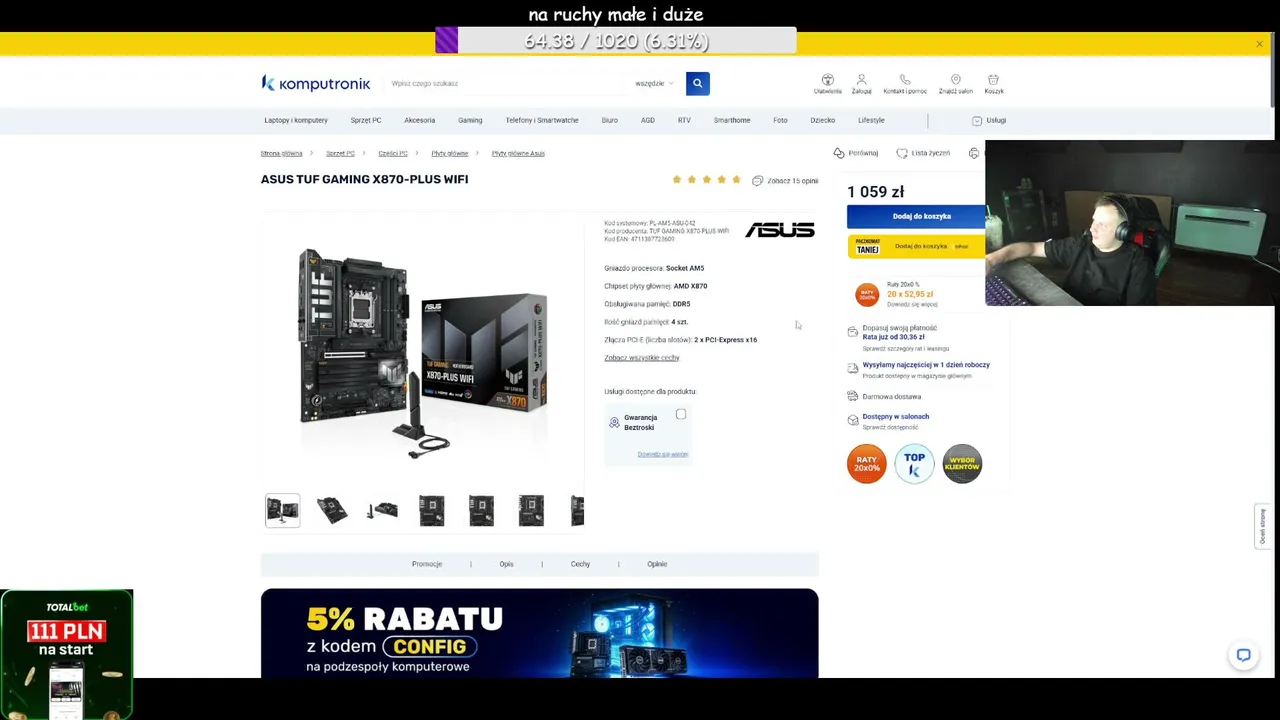Open the AGD menu
Screen dimensions: 1280x720
point(647,120)
